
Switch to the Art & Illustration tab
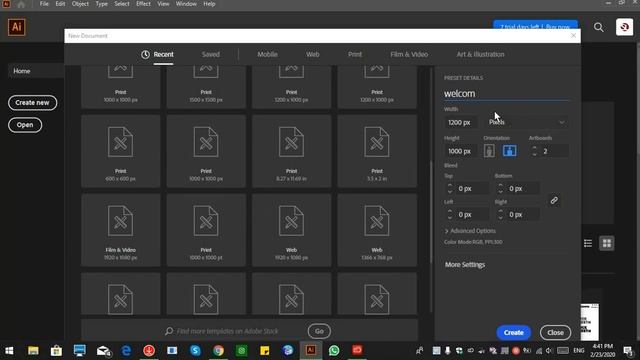480,54
